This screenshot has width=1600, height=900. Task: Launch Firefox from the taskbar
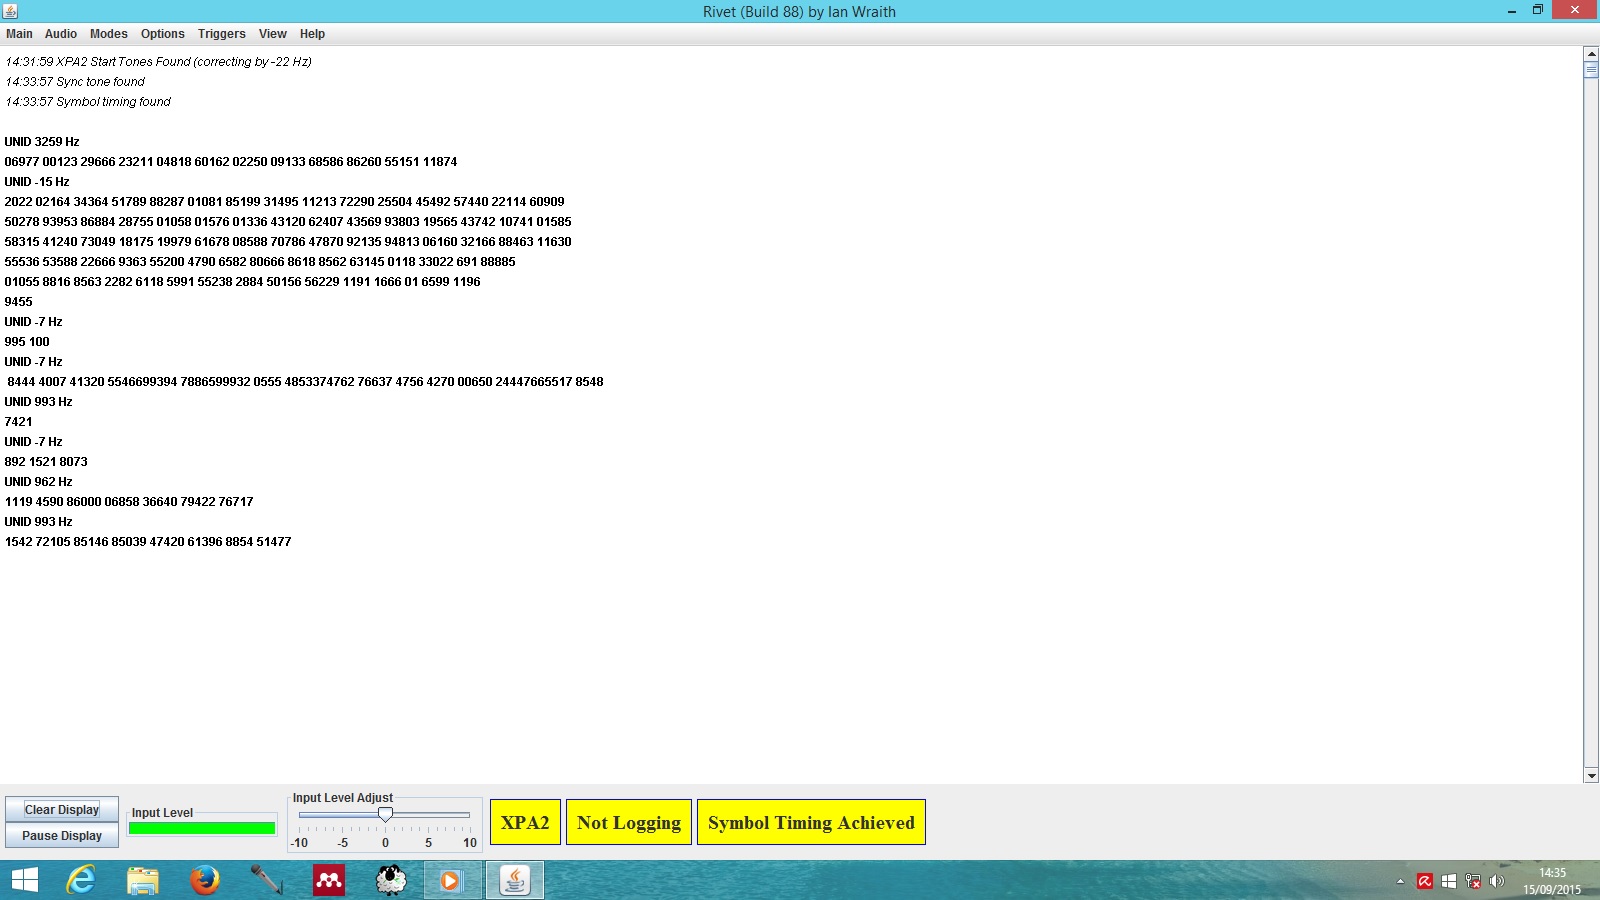point(205,880)
